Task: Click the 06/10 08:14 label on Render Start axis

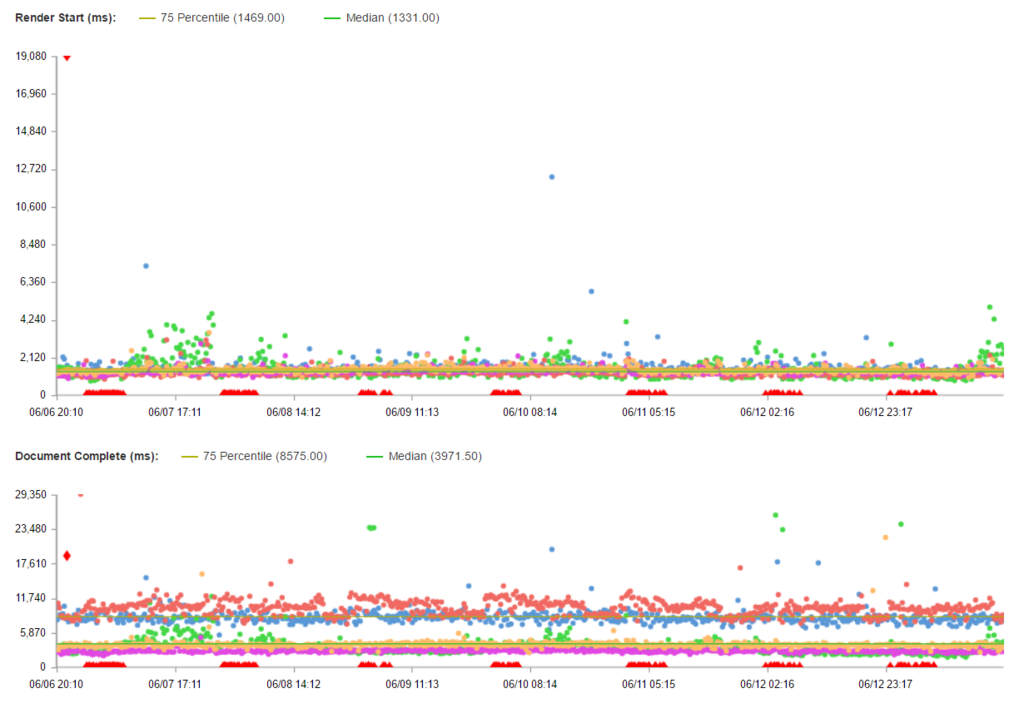Action: [530, 412]
